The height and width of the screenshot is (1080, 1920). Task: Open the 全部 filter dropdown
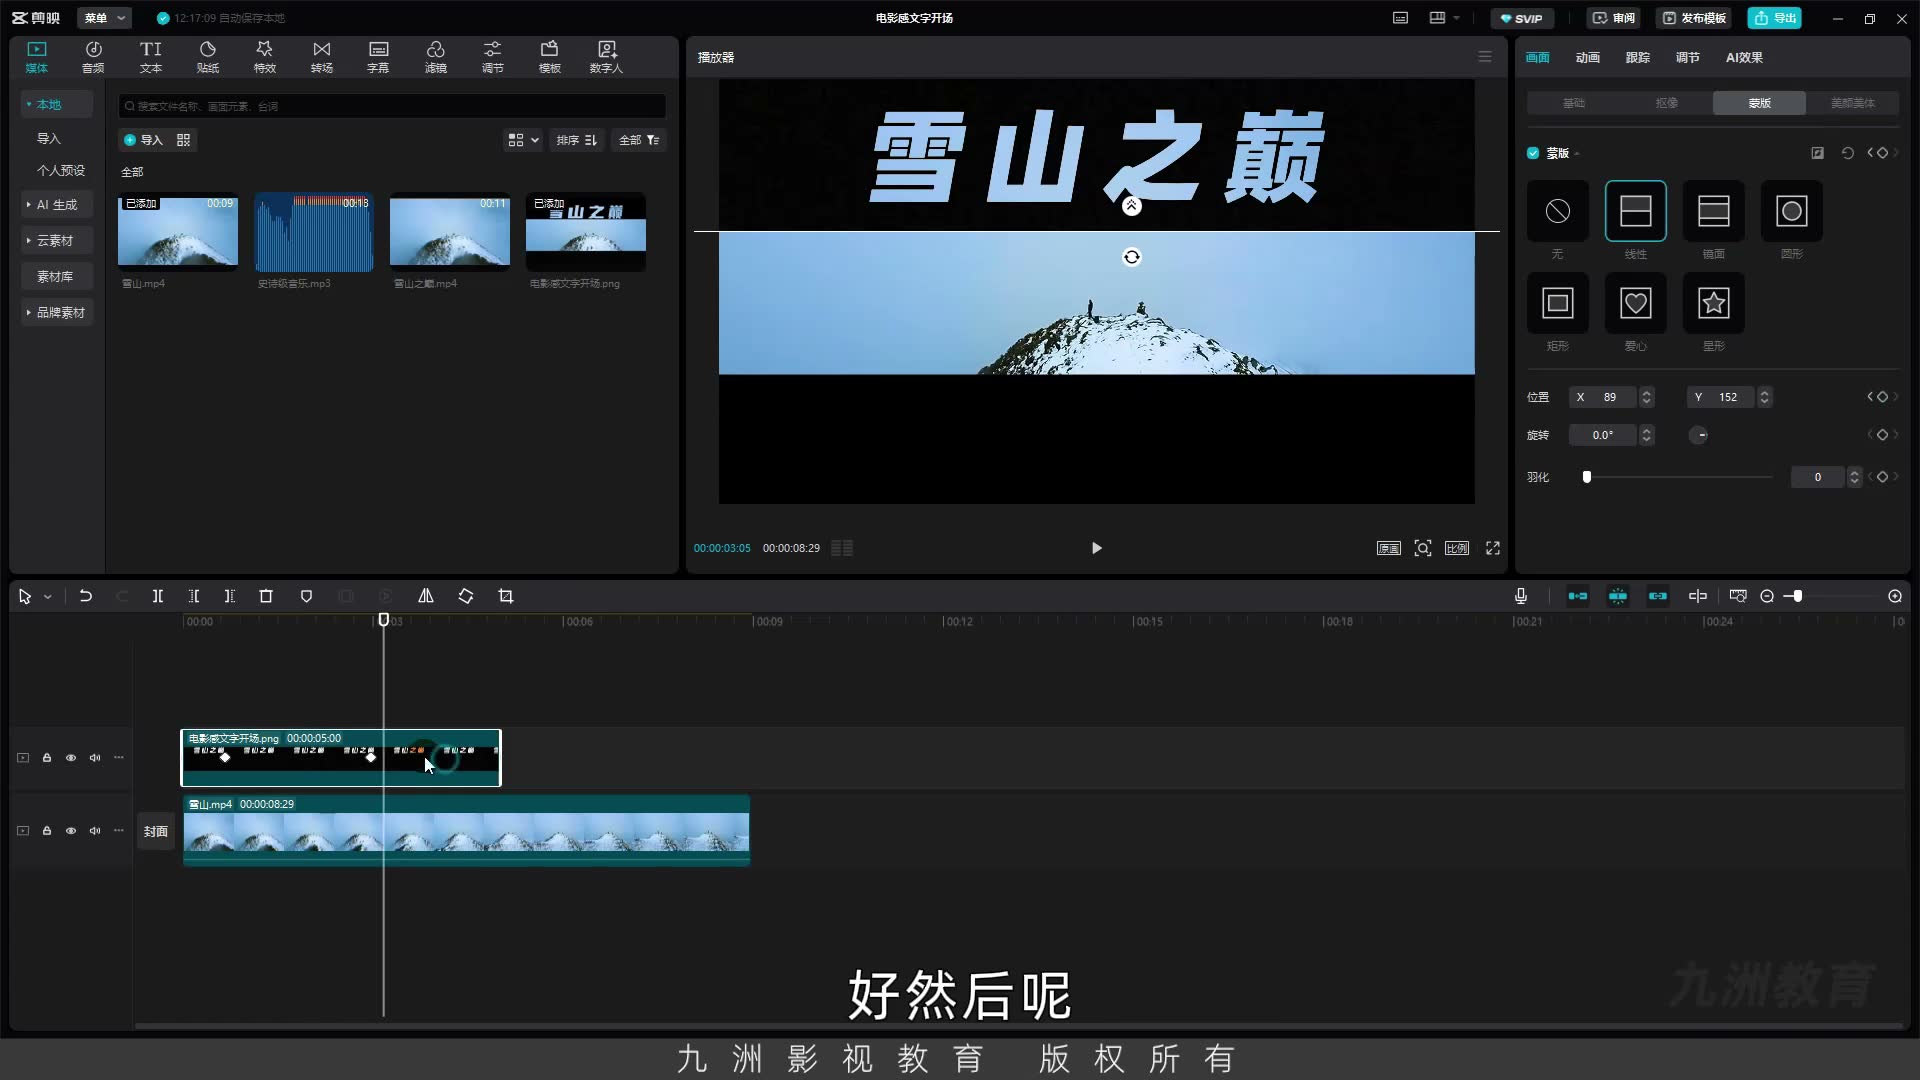coord(639,140)
